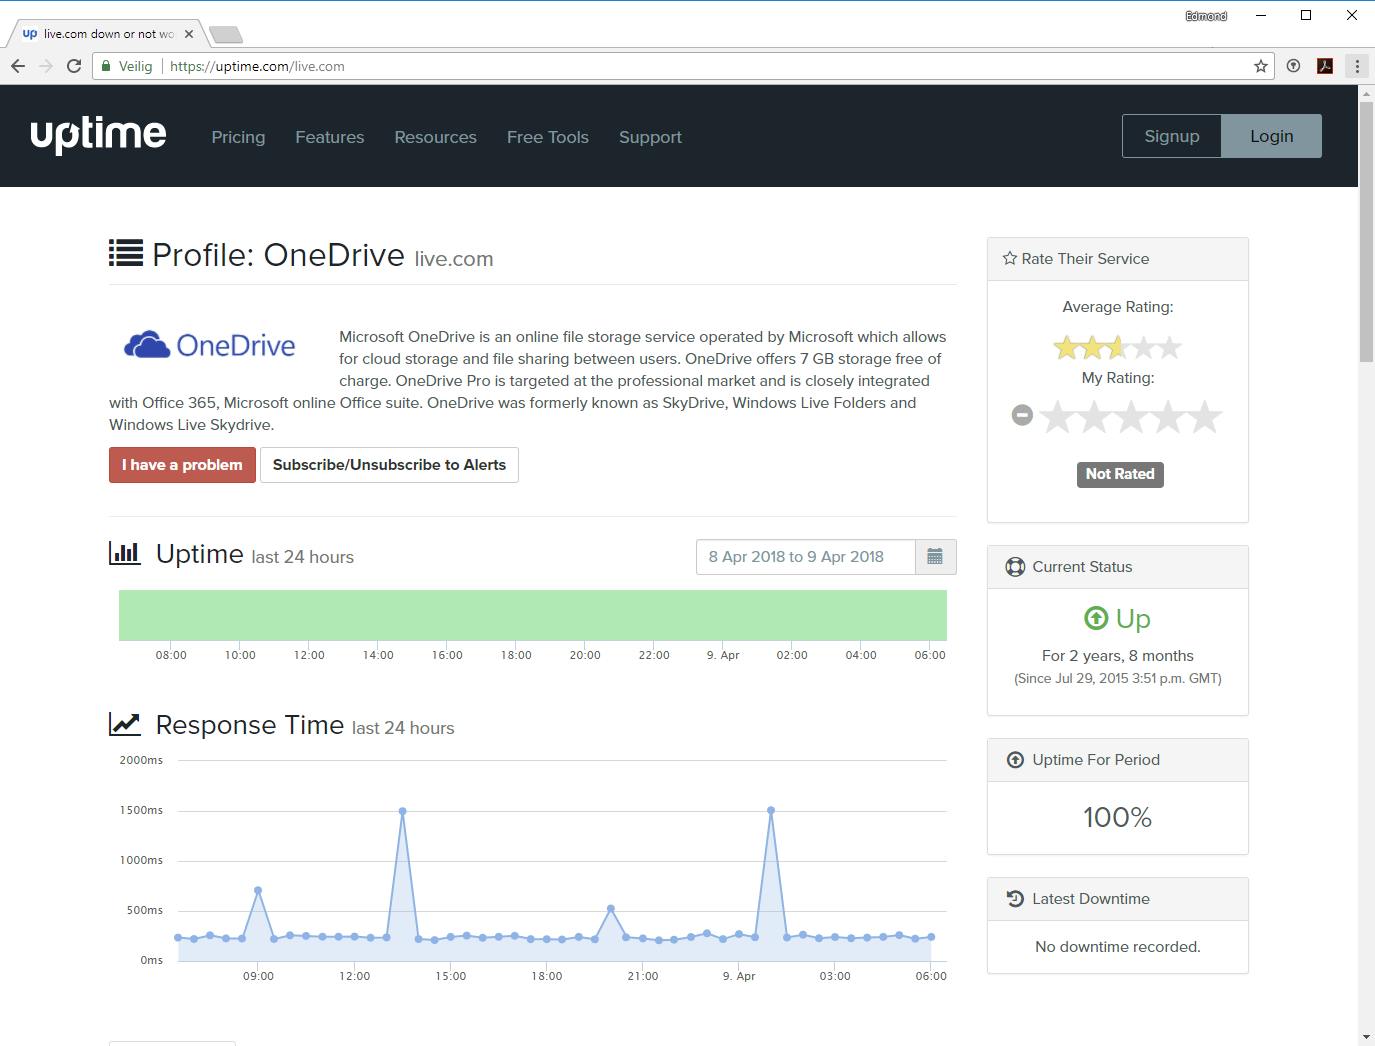
Task: Rate the service three stars
Action: pyautogui.click(x=1131, y=417)
